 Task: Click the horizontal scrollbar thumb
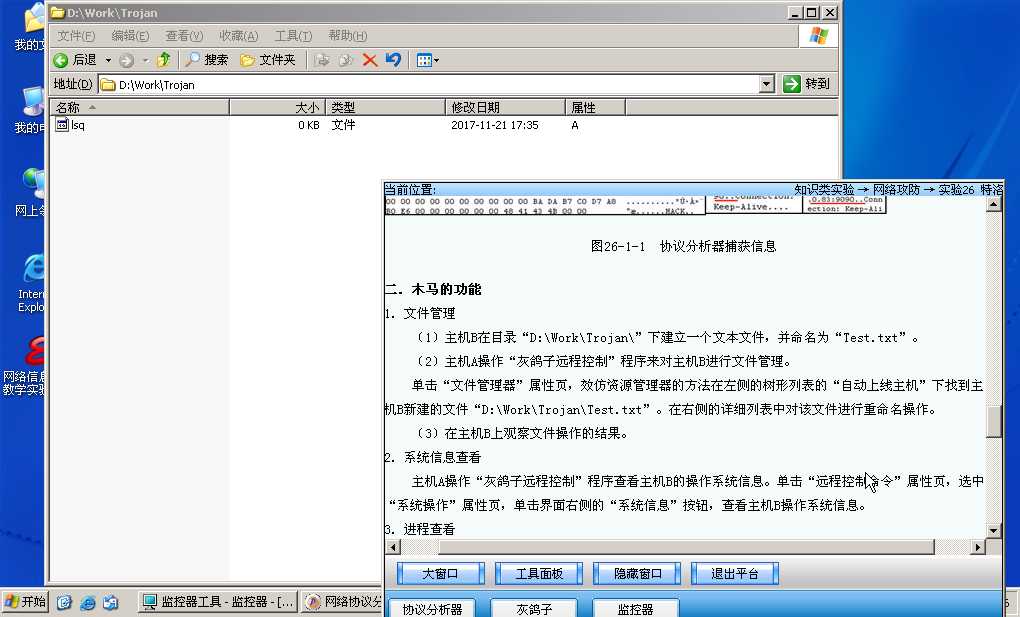pyautogui.click(x=686, y=547)
